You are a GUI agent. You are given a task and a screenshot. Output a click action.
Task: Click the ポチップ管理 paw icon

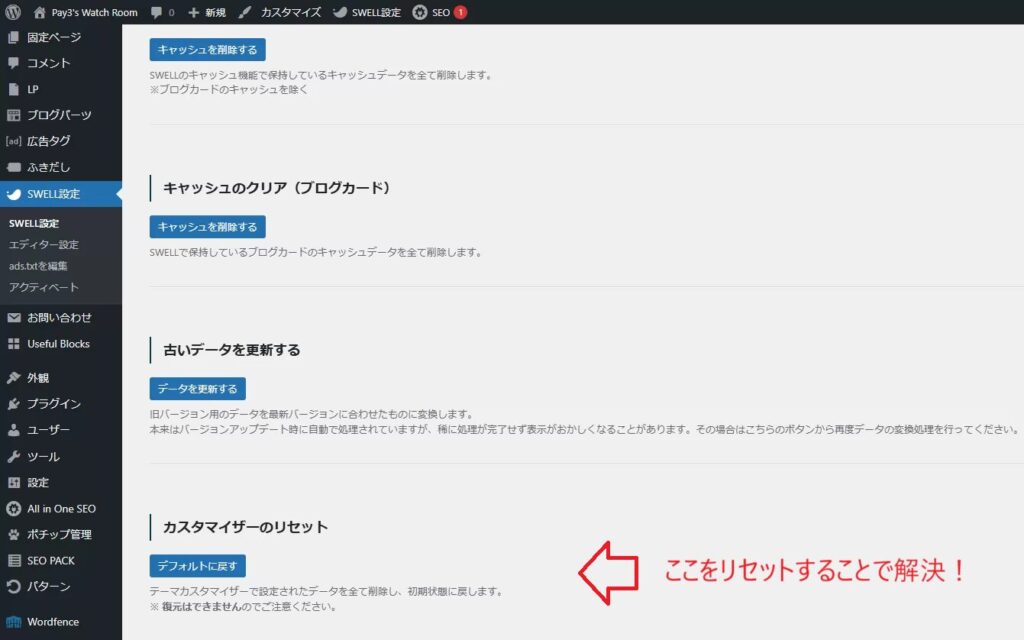(x=13, y=534)
